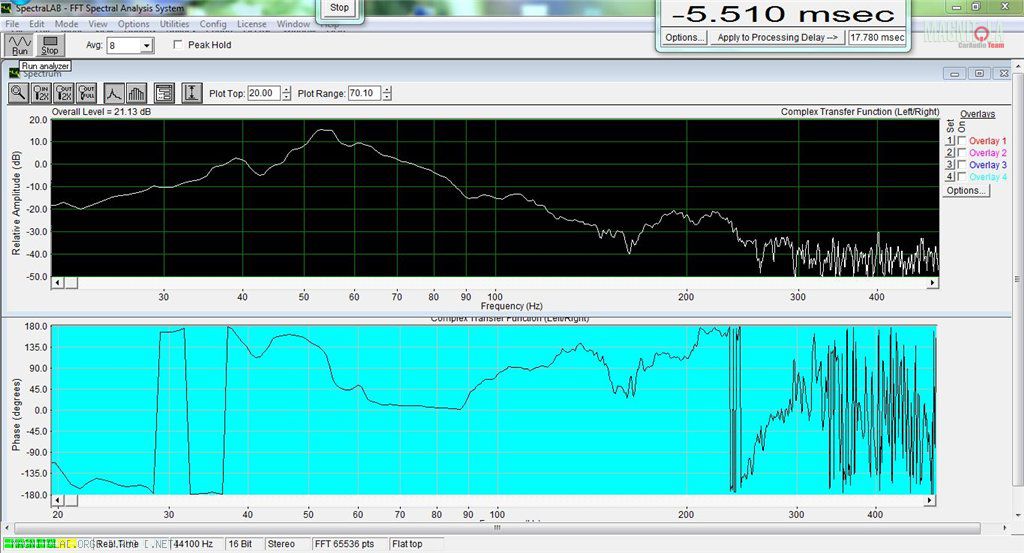Open the Options menu

click(x=133, y=24)
